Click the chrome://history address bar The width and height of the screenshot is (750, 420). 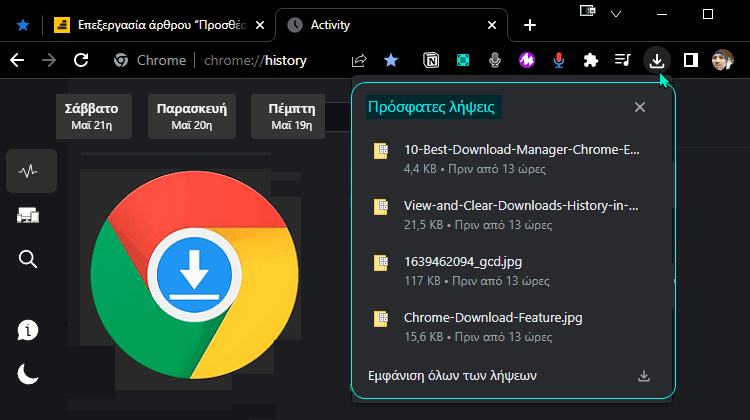pyautogui.click(x=255, y=60)
